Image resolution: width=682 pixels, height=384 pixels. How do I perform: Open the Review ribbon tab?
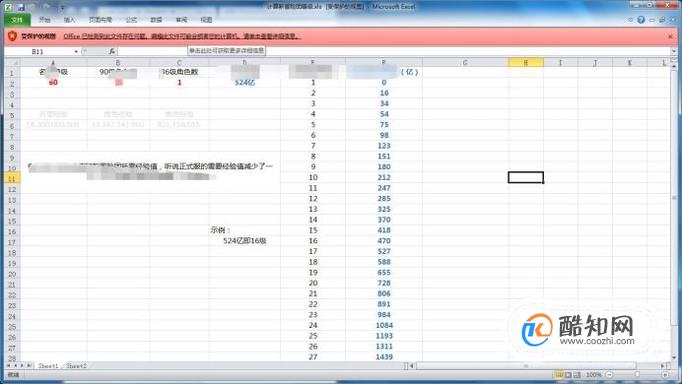(181, 20)
